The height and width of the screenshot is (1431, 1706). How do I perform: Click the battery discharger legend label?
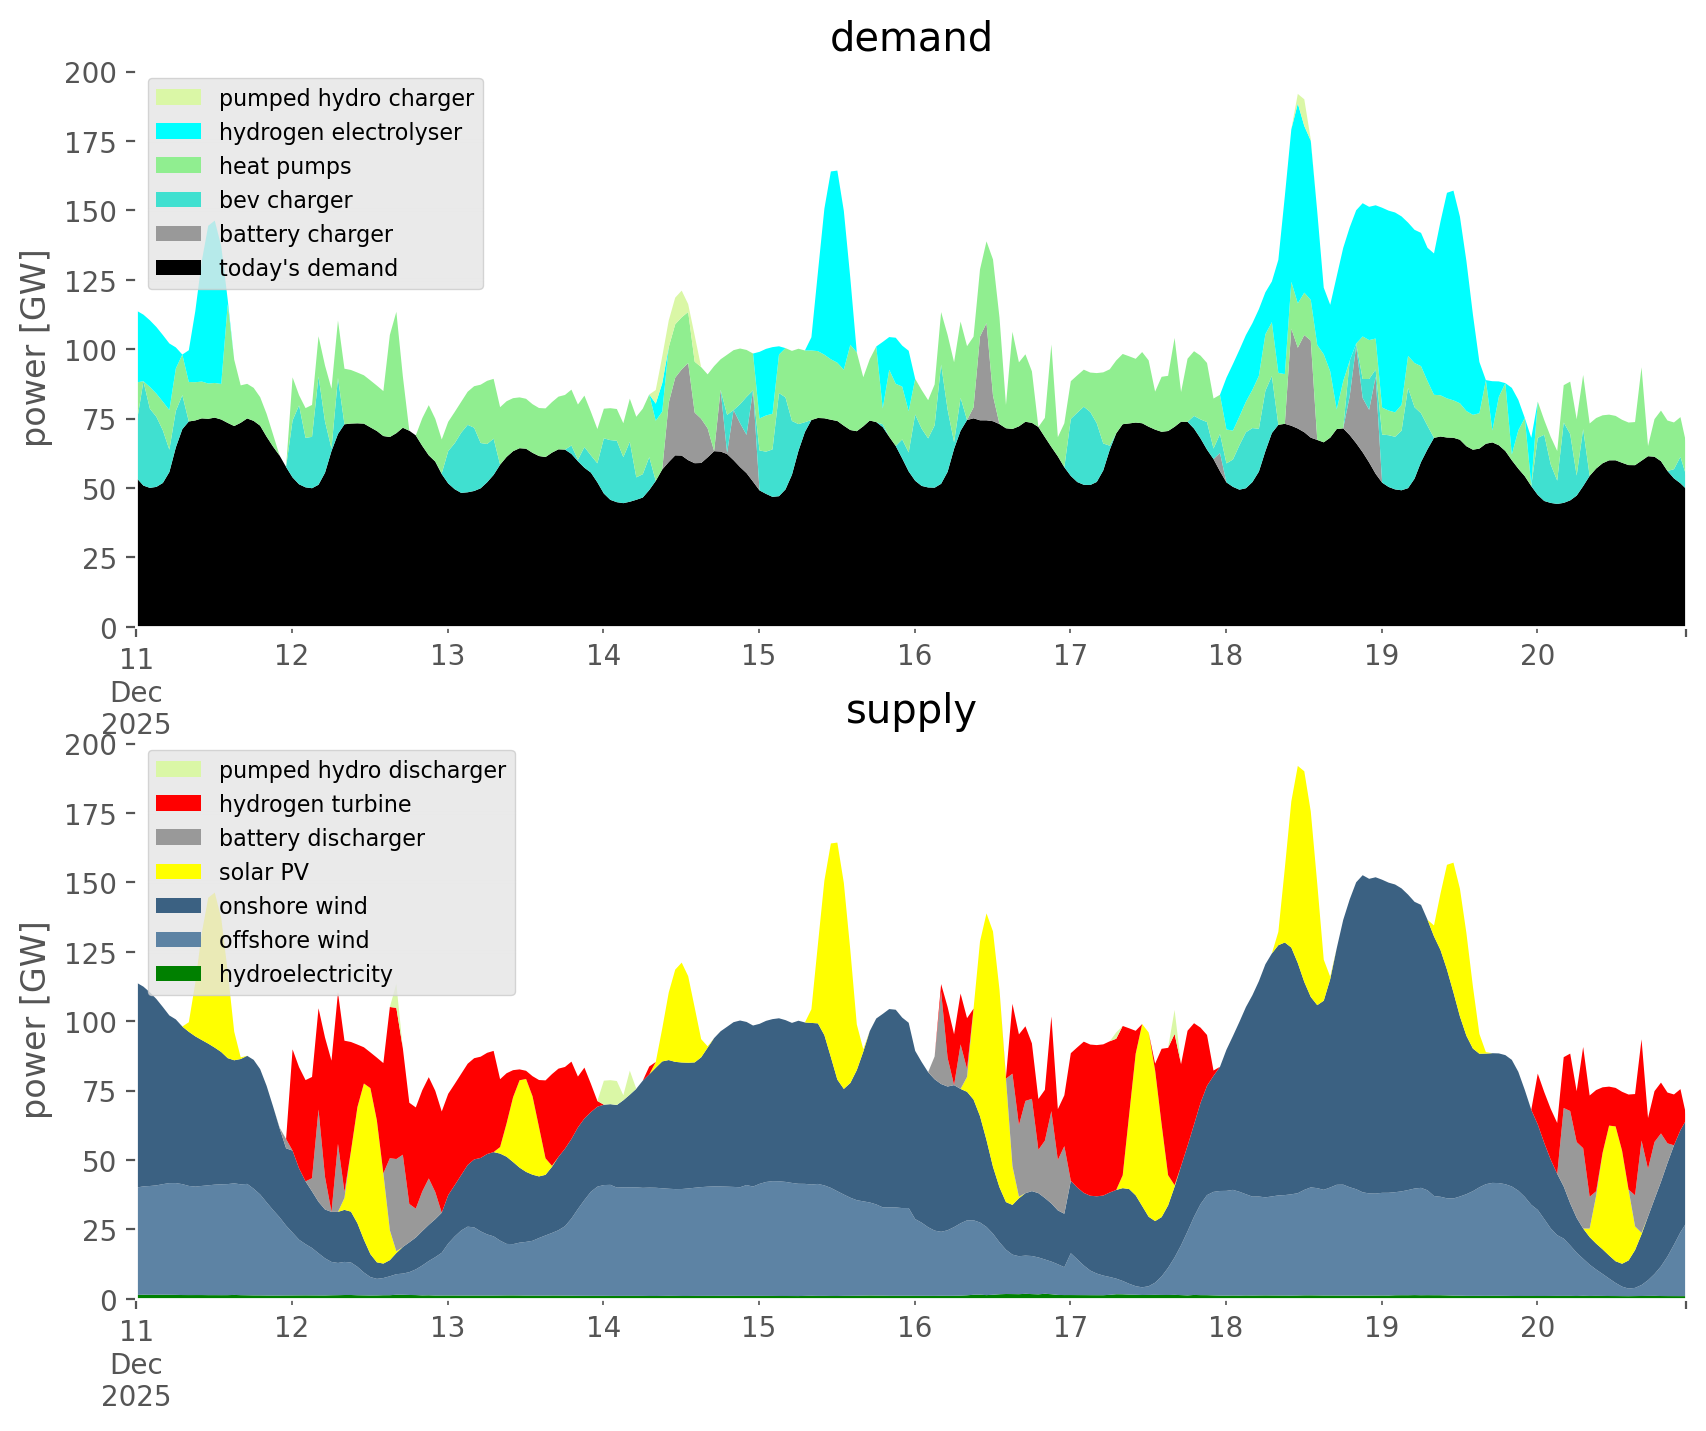(321, 838)
